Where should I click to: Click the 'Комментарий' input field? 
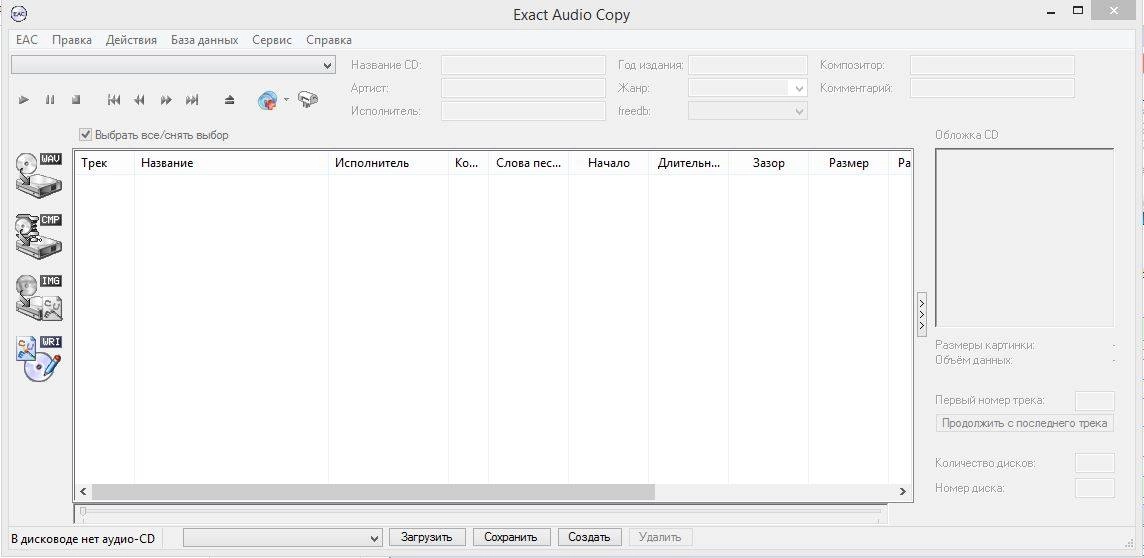pos(992,88)
